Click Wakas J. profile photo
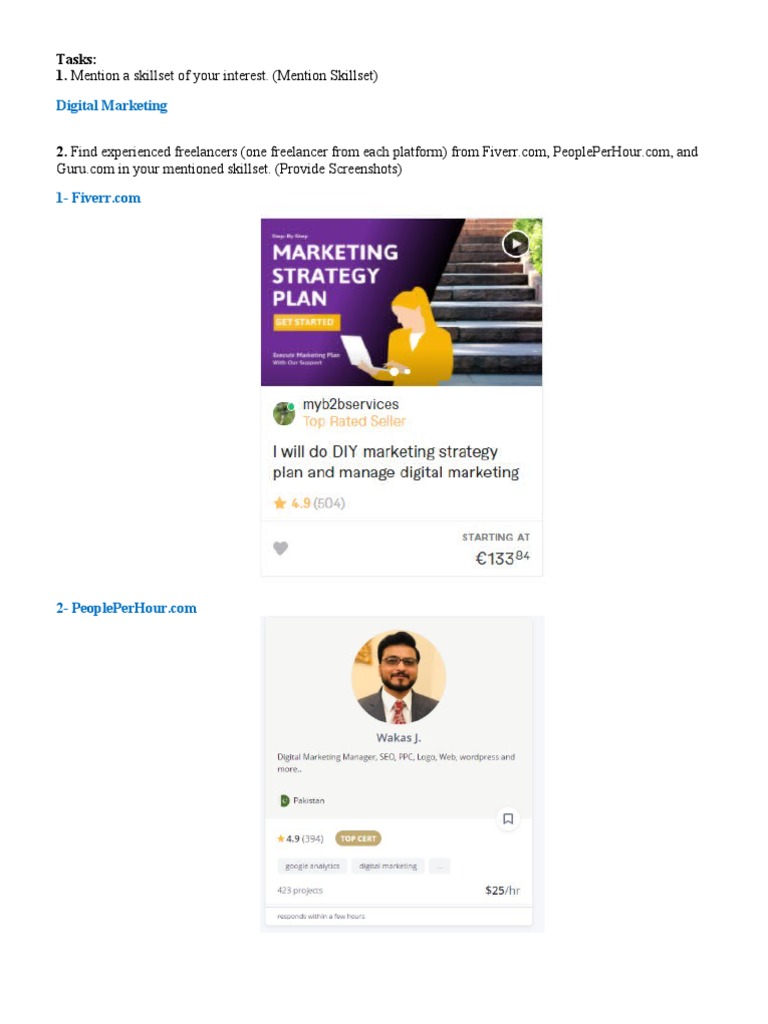The image size is (768, 1024). [x=398, y=677]
